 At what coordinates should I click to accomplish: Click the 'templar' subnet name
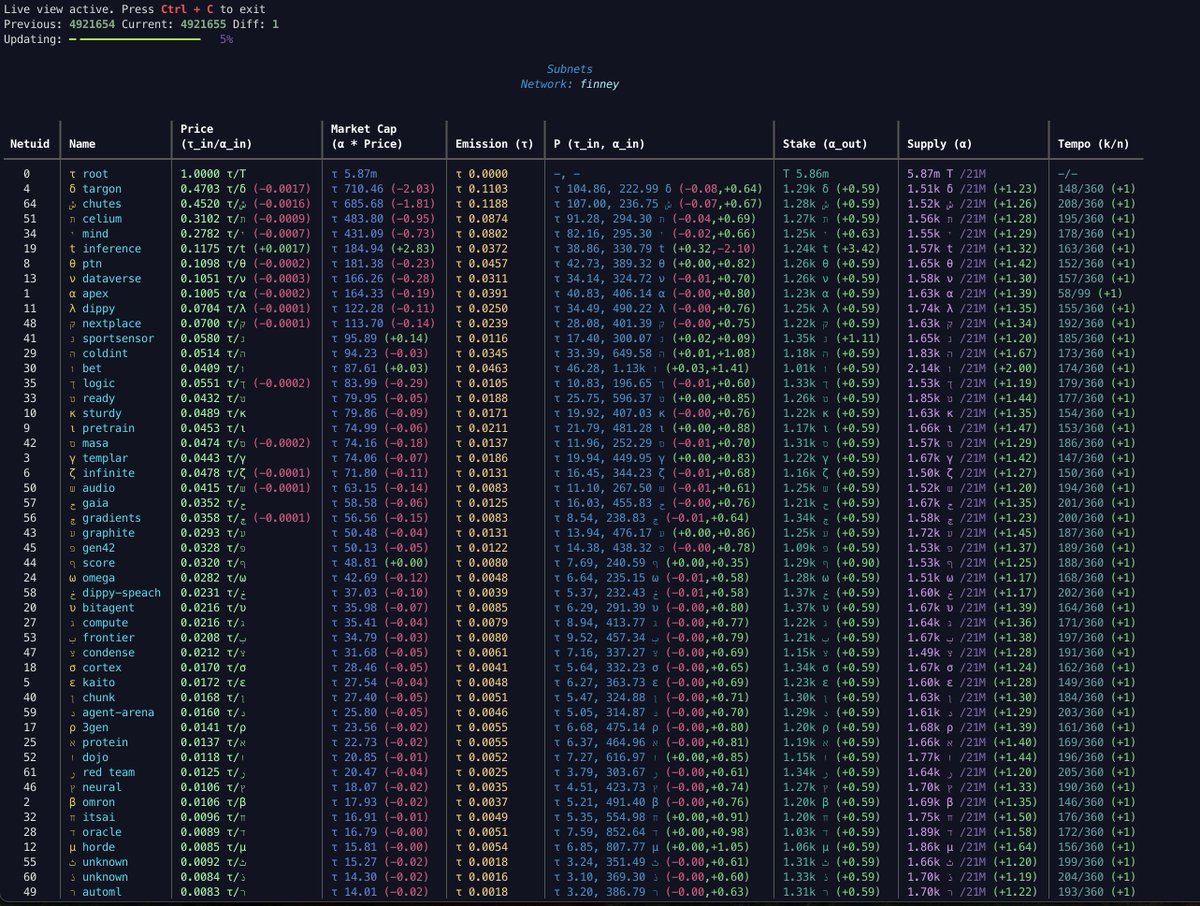pyautogui.click(x=105, y=458)
